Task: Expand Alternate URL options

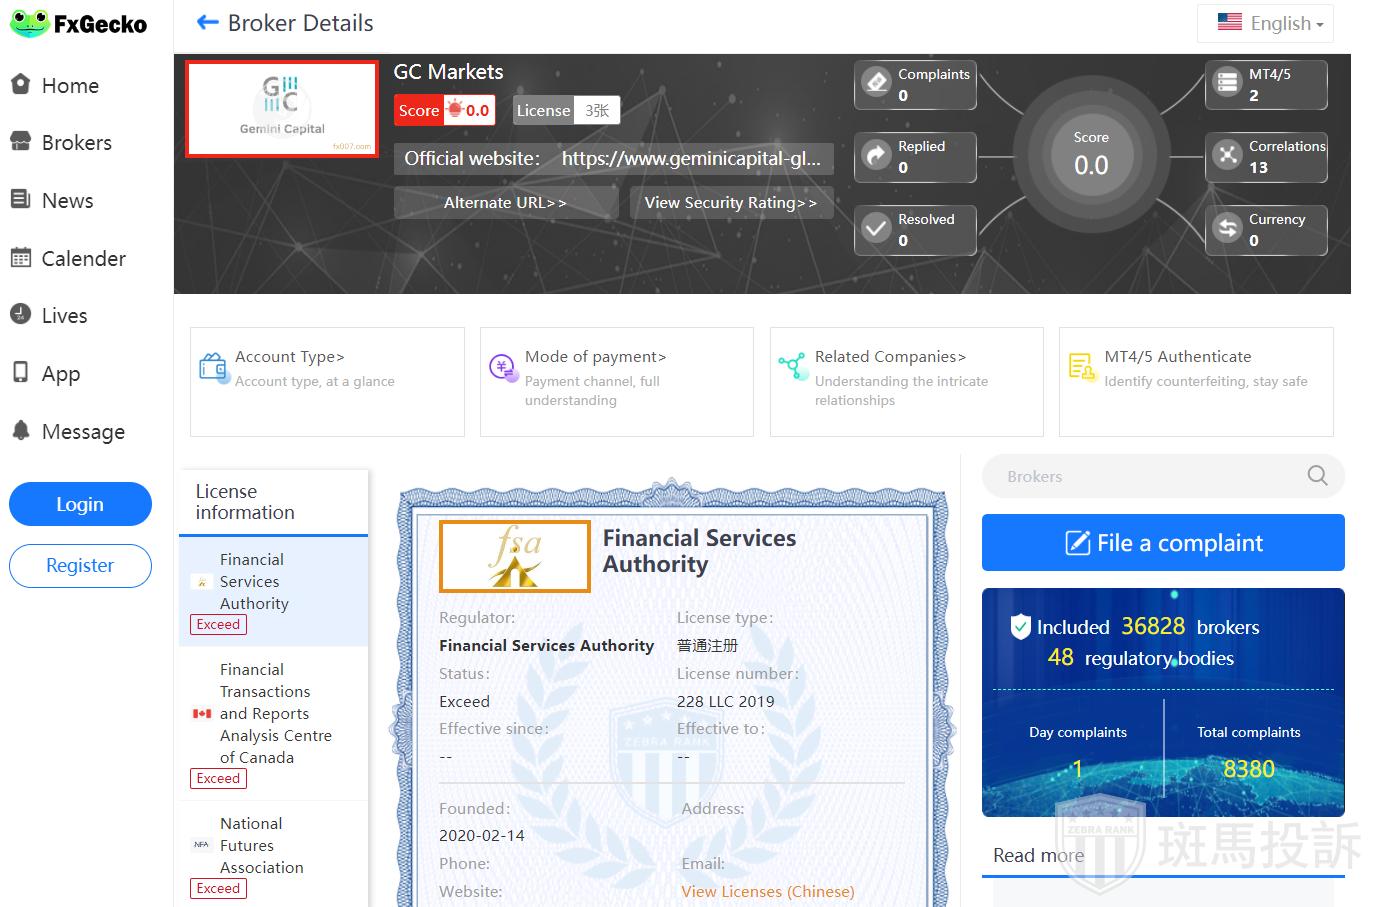Action: pos(505,203)
